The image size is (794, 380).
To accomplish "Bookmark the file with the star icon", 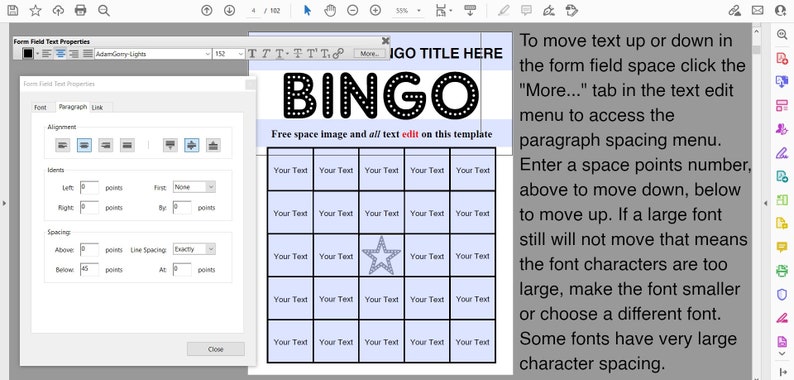I will (x=35, y=10).
